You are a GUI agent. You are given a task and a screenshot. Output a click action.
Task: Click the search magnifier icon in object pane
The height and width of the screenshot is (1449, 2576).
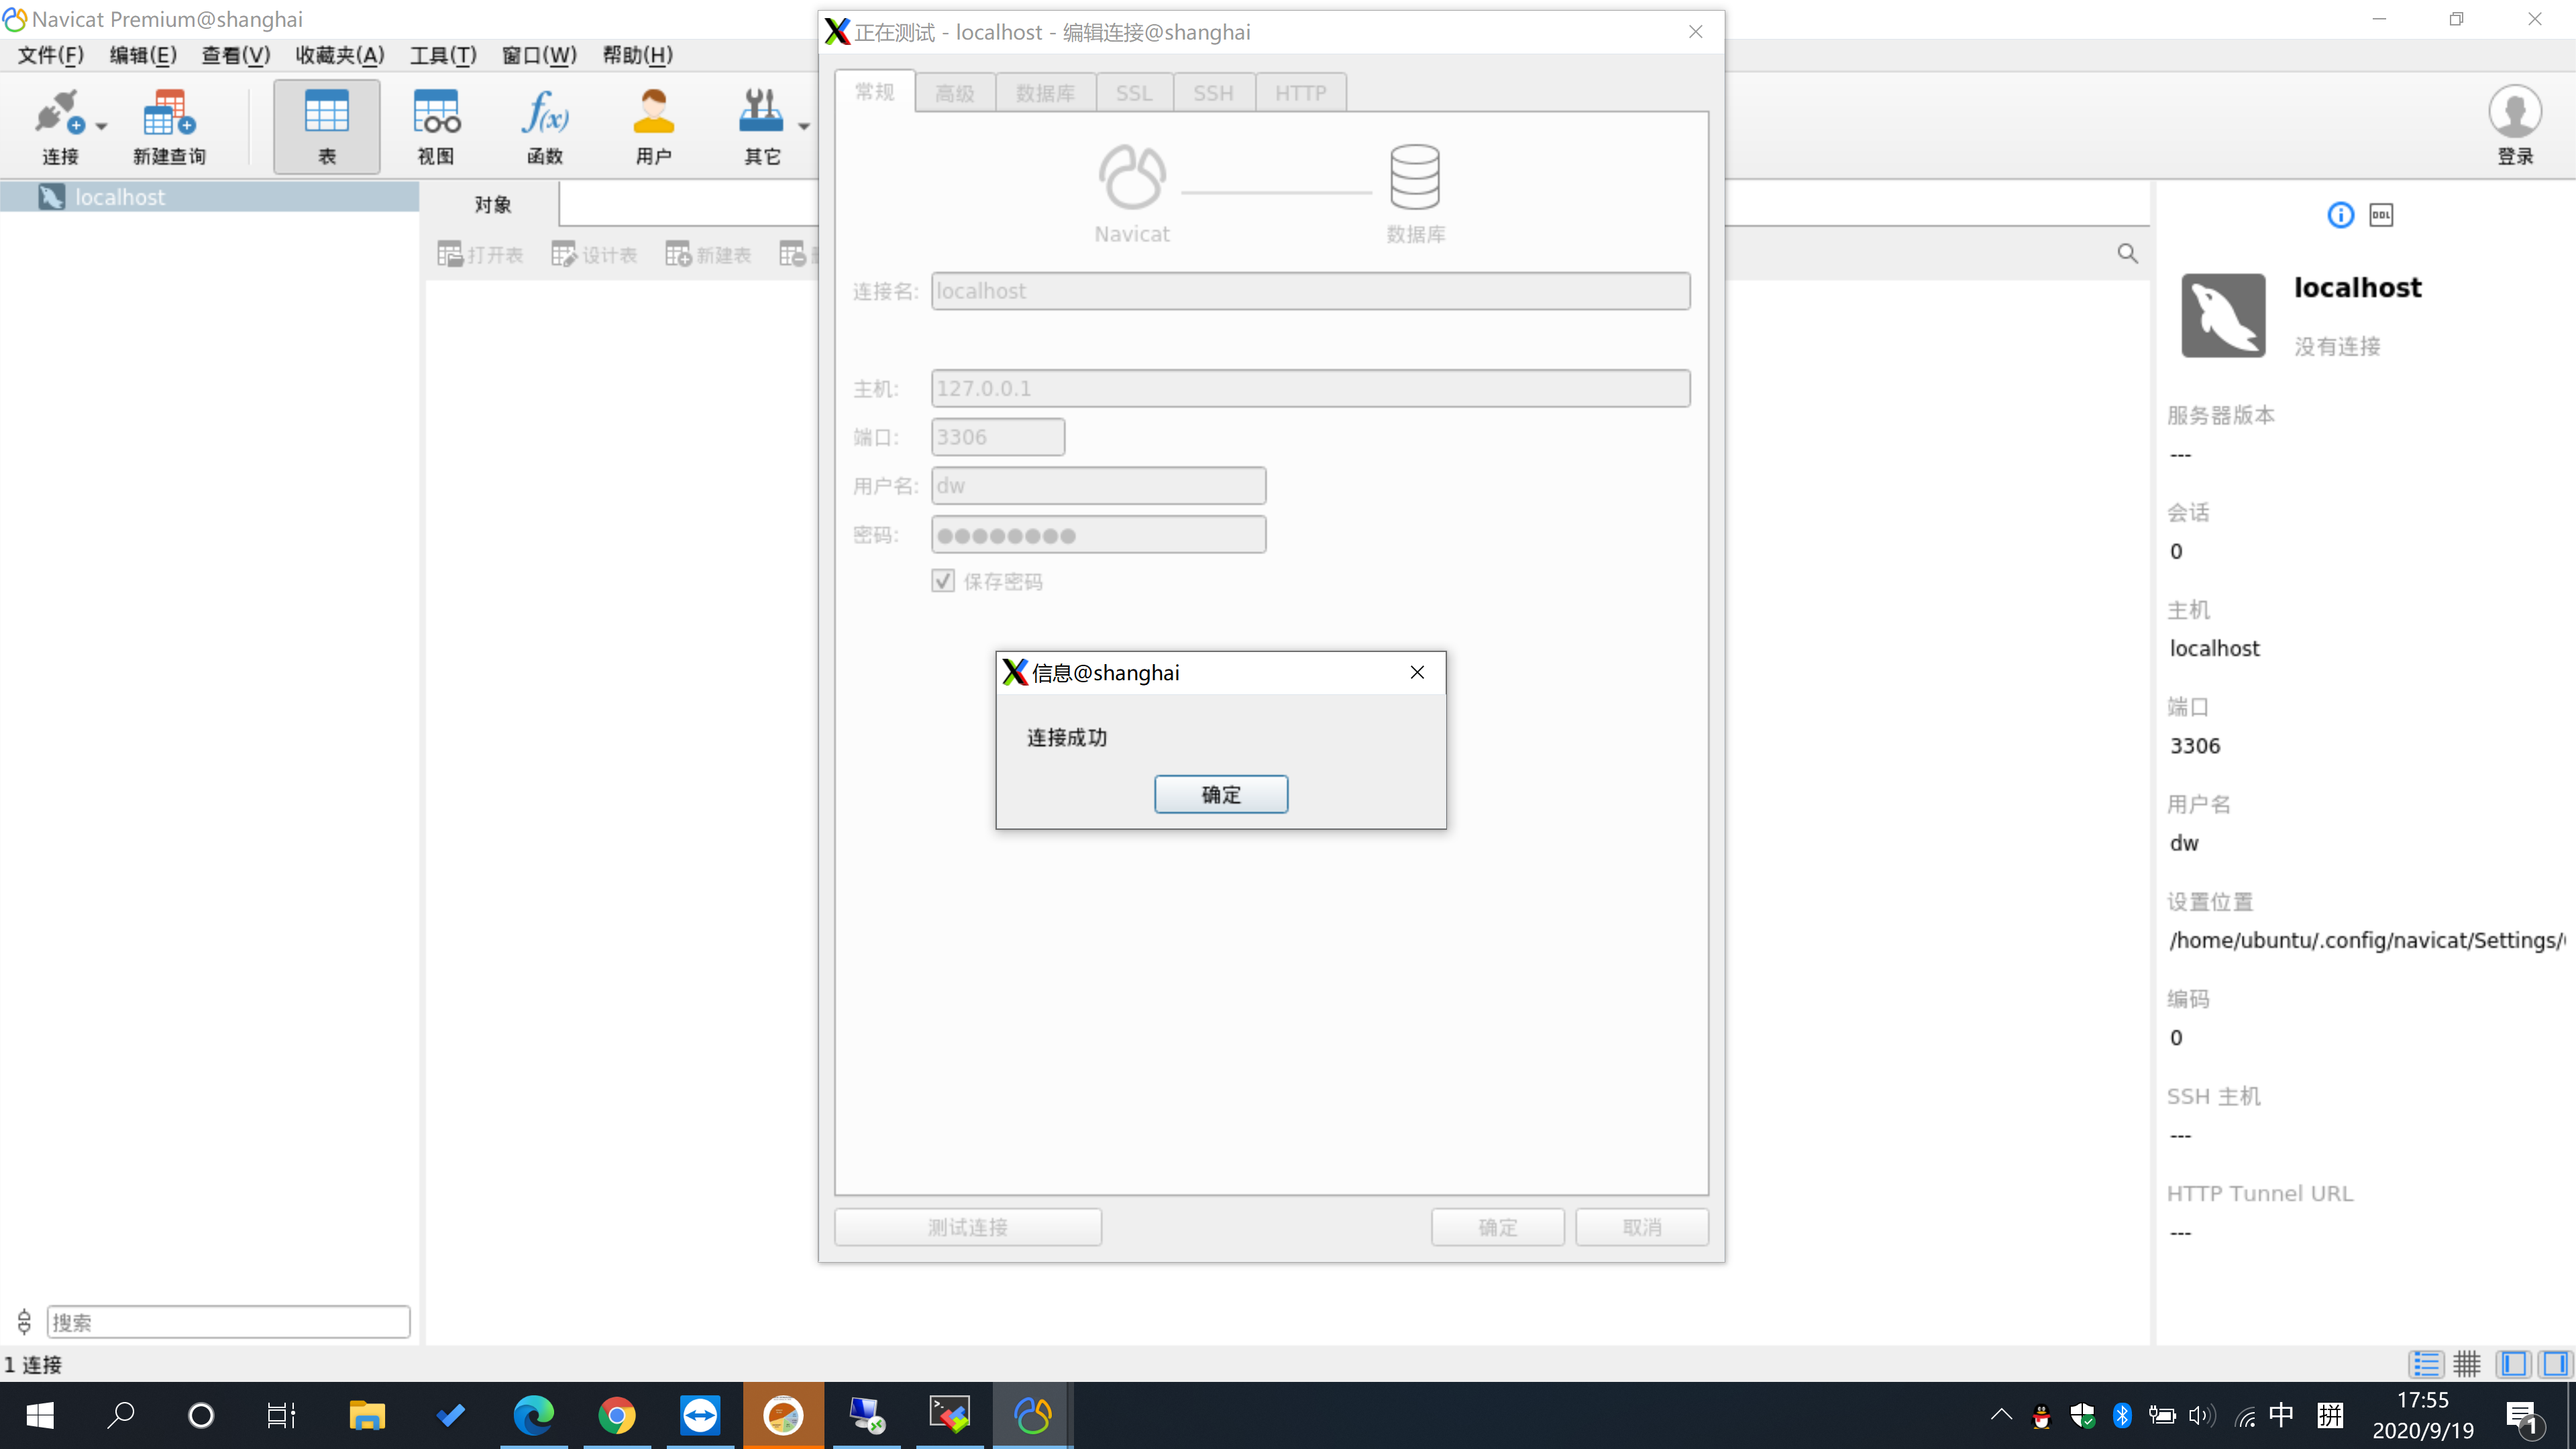(2127, 254)
